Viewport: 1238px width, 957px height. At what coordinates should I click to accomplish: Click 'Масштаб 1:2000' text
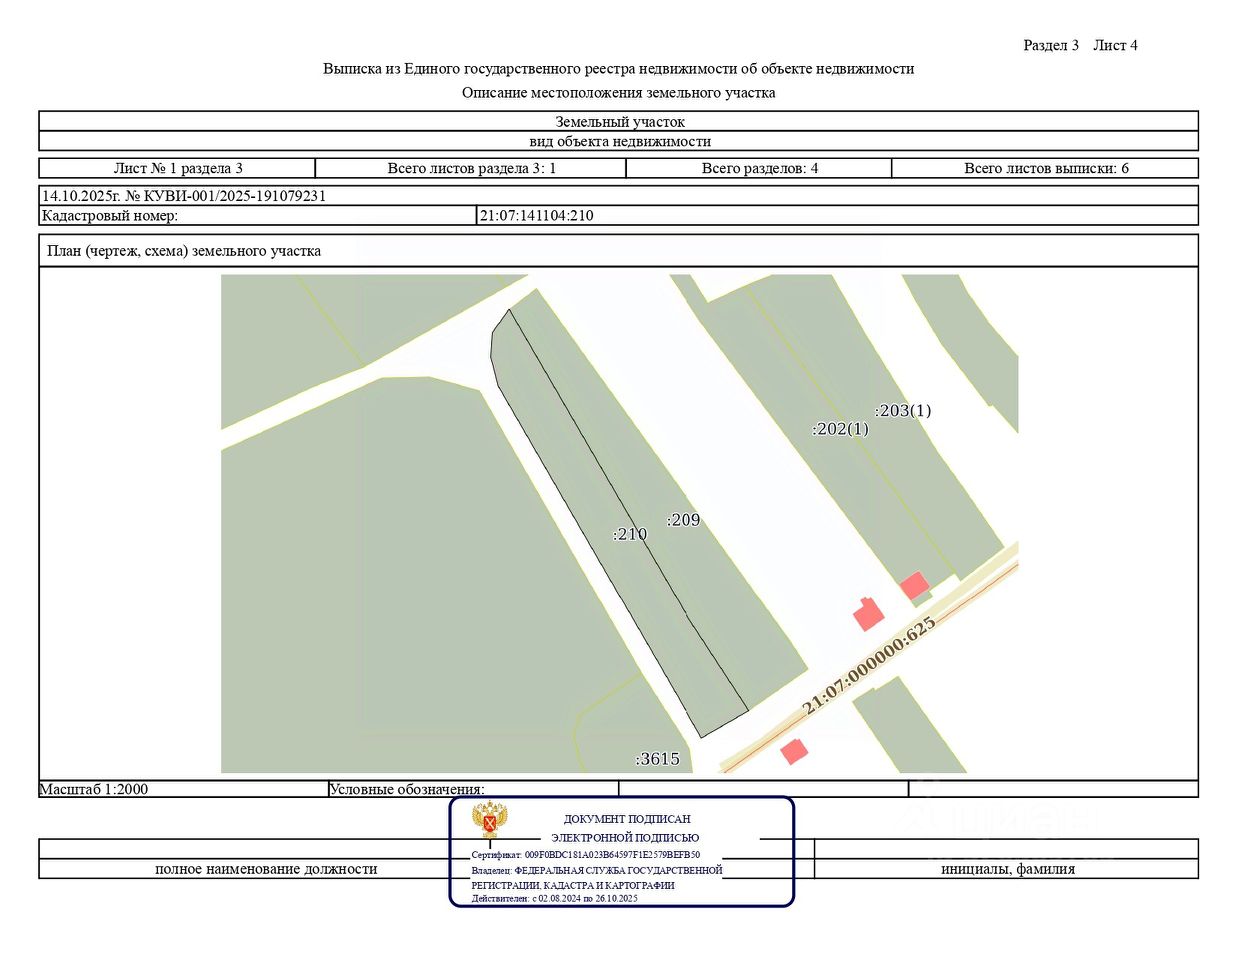tap(94, 789)
